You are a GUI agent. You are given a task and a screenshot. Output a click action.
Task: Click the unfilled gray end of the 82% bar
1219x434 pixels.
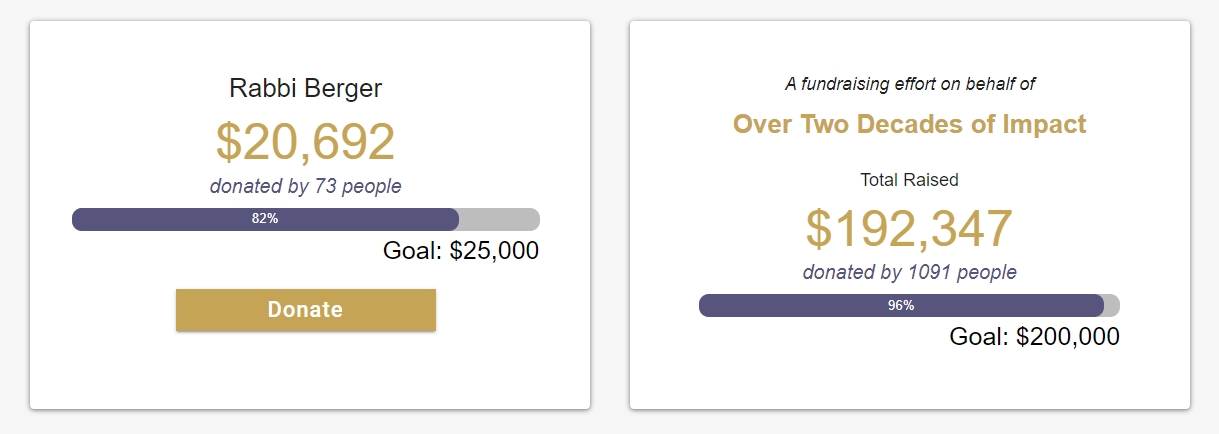coord(499,219)
